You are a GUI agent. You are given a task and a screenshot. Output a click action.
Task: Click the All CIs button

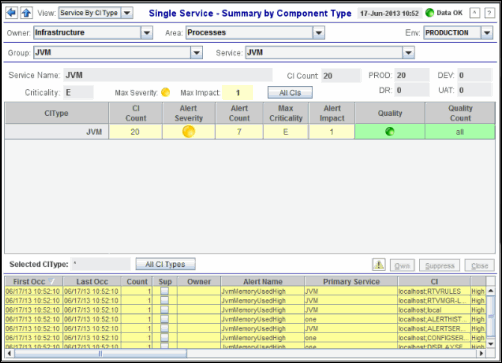[x=290, y=93]
